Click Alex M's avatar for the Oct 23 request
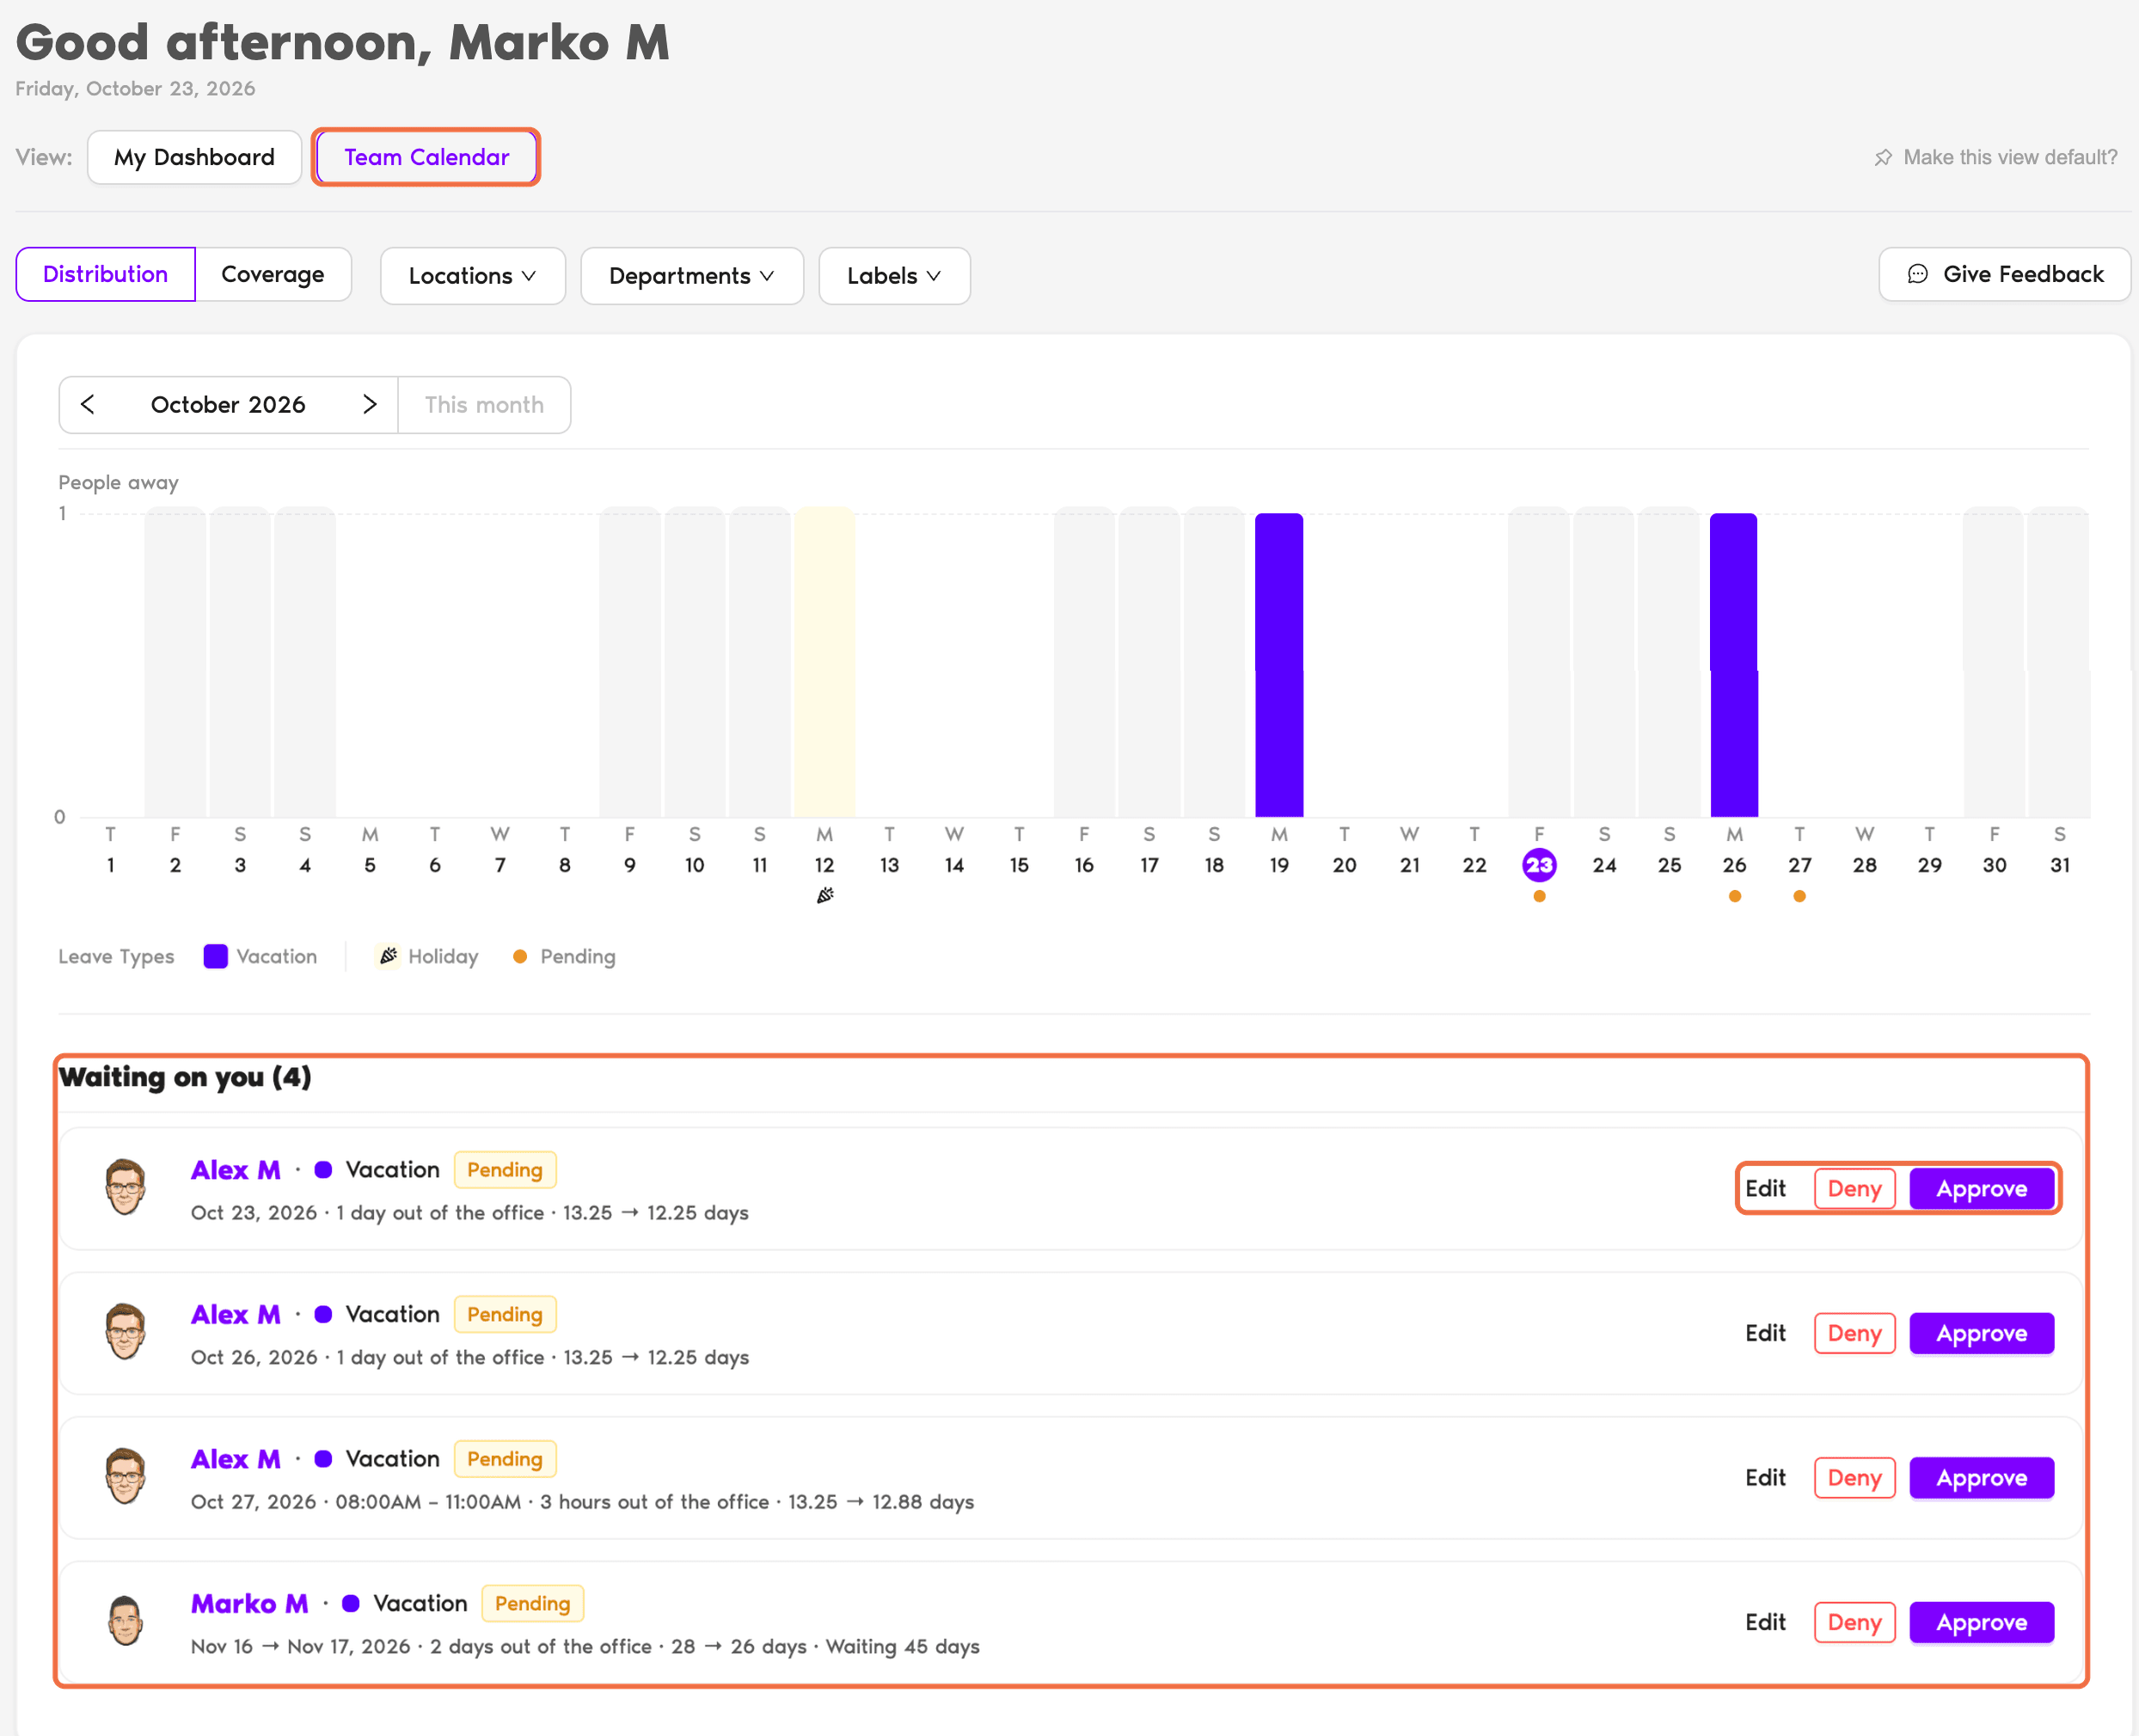This screenshot has height=1736, width=2139. click(126, 1187)
